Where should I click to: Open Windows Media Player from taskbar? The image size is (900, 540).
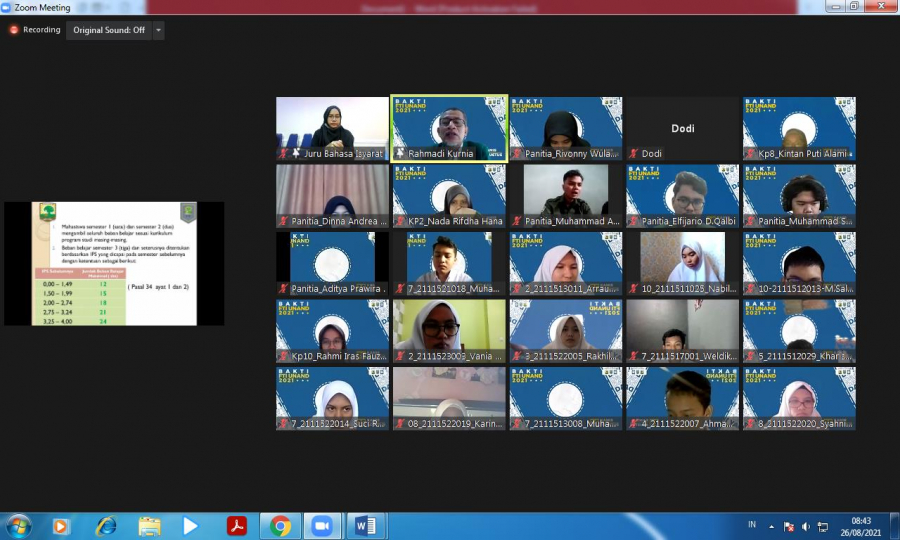pyautogui.click(x=190, y=526)
